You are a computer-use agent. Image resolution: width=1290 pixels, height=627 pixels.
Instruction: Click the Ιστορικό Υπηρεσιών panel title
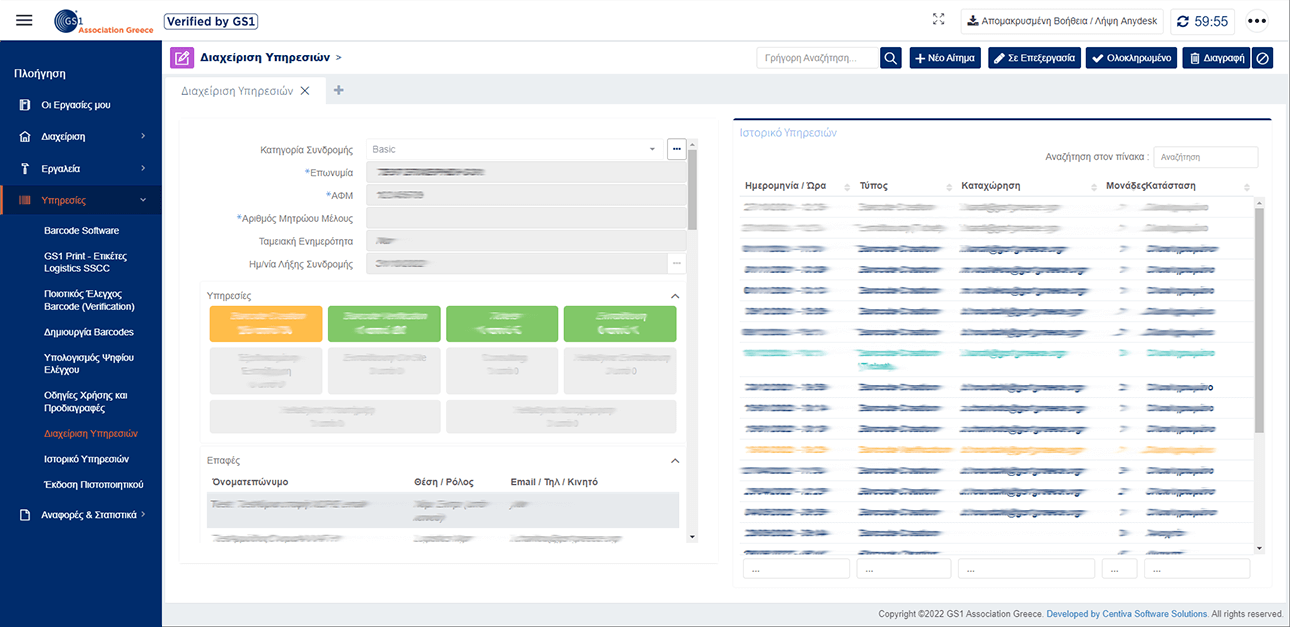[788, 132]
